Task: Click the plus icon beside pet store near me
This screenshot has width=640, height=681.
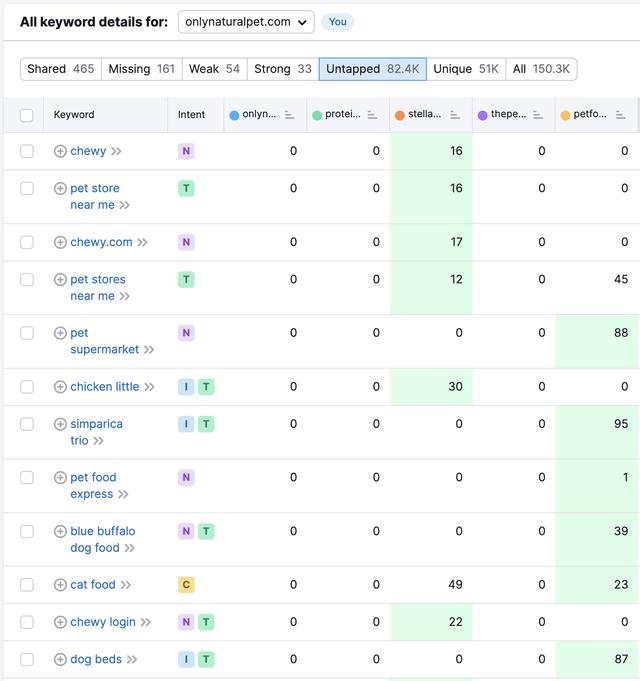Action: [x=60, y=188]
